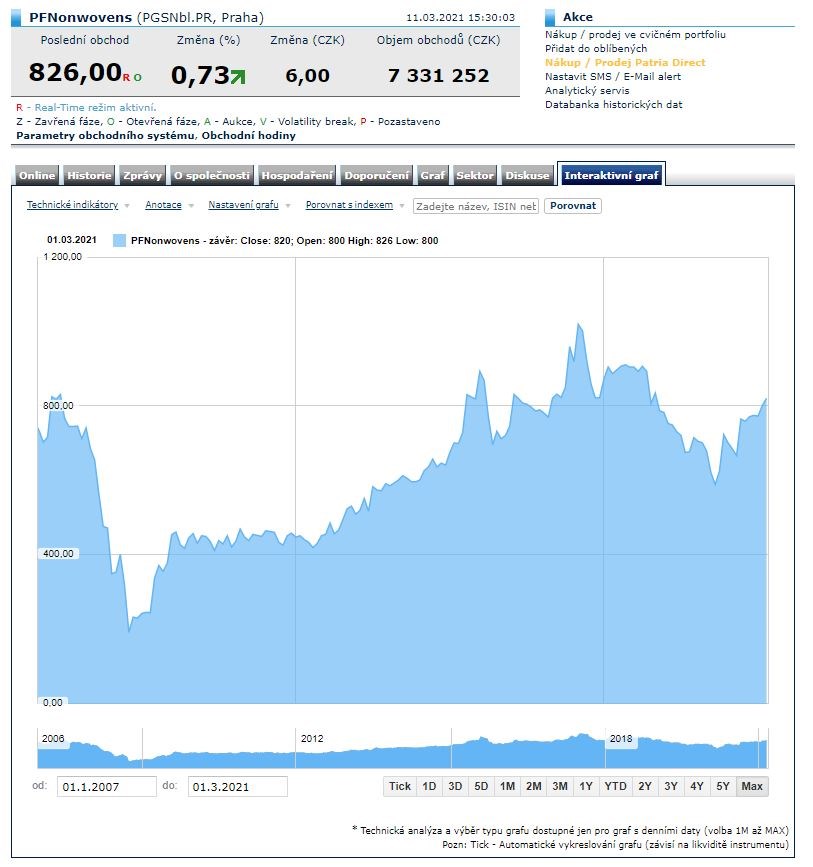Click the 'do' end date field

point(237,787)
